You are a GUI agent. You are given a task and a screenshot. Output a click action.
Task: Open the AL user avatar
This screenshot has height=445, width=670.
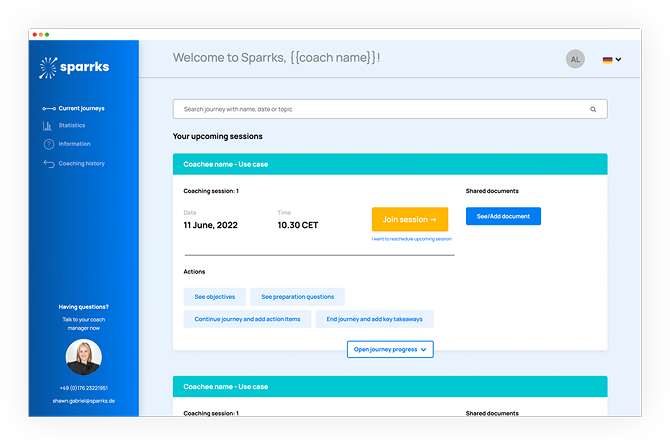[x=574, y=59]
